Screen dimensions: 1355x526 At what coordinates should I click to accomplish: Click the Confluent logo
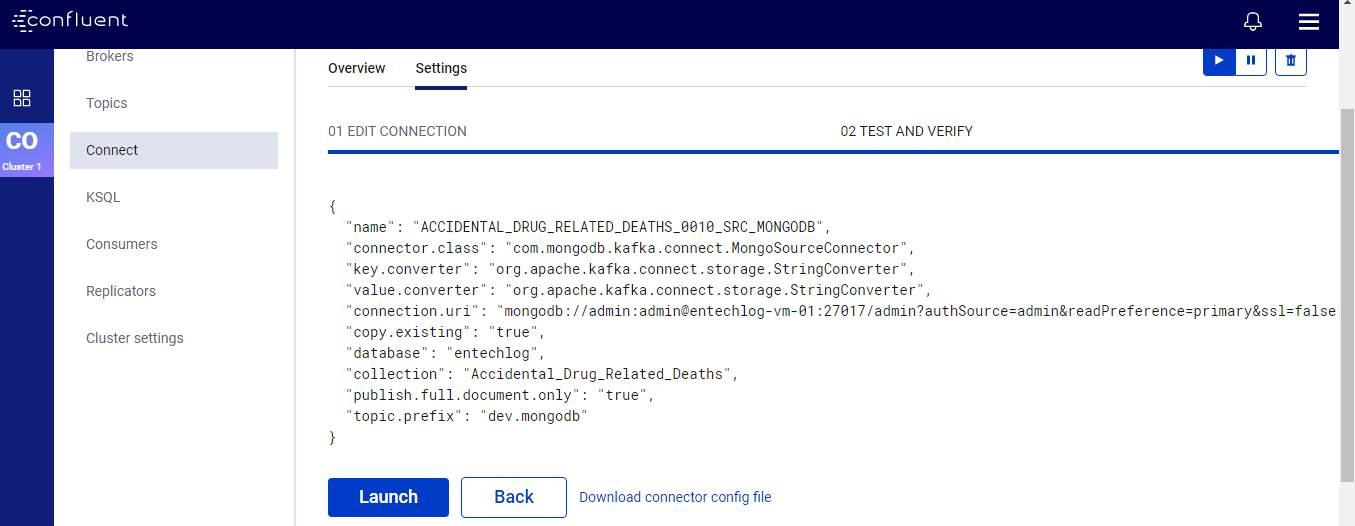coord(70,21)
